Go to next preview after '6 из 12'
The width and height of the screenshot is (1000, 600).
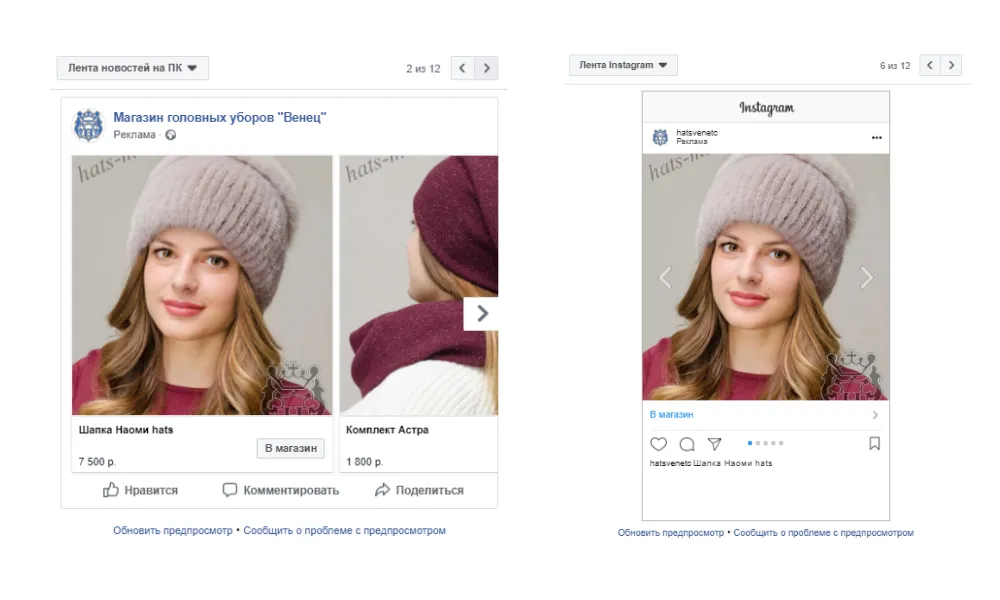click(x=951, y=65)
